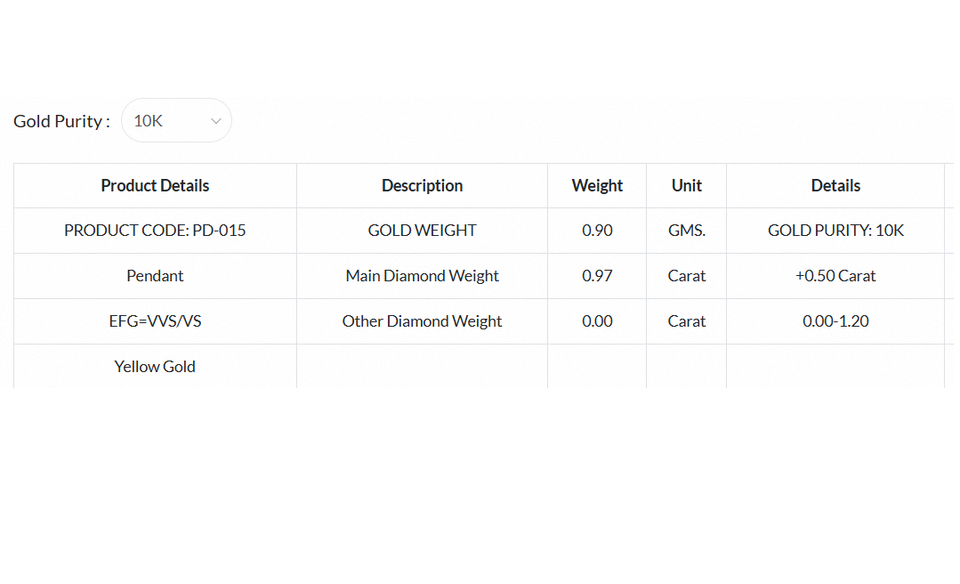Select the 10K value text in dropdown

coord(148,121)
